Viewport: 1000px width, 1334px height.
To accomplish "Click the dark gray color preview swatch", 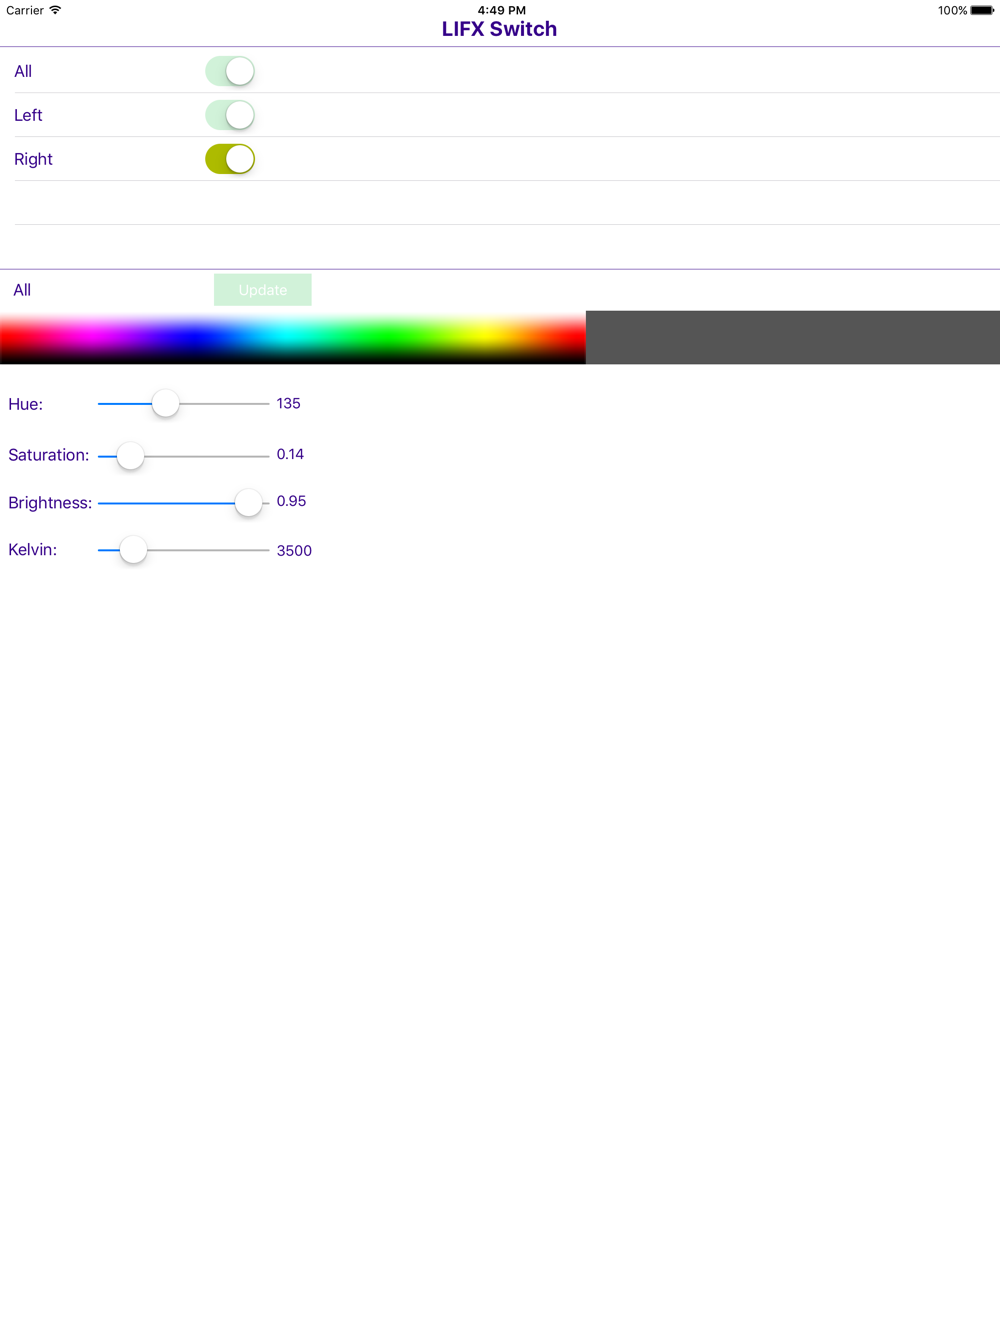I will (793, 337).
